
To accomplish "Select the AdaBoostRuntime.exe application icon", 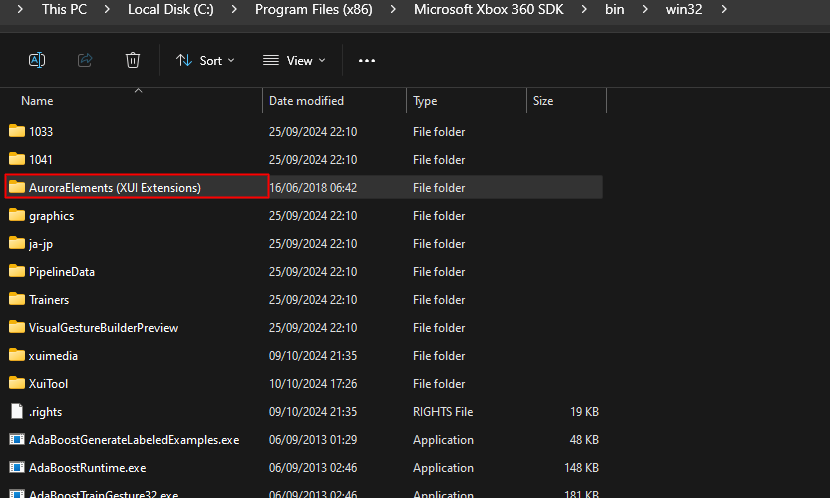I will pyautogui.click(x=17, y=467).
